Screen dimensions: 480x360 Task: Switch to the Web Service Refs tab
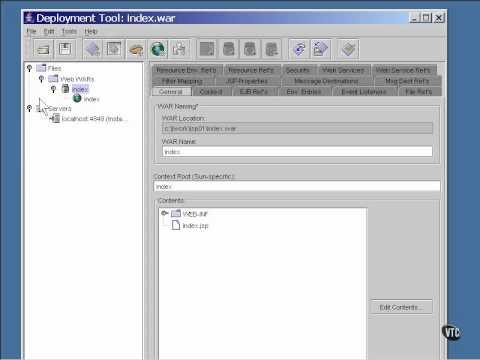[403, 70]
